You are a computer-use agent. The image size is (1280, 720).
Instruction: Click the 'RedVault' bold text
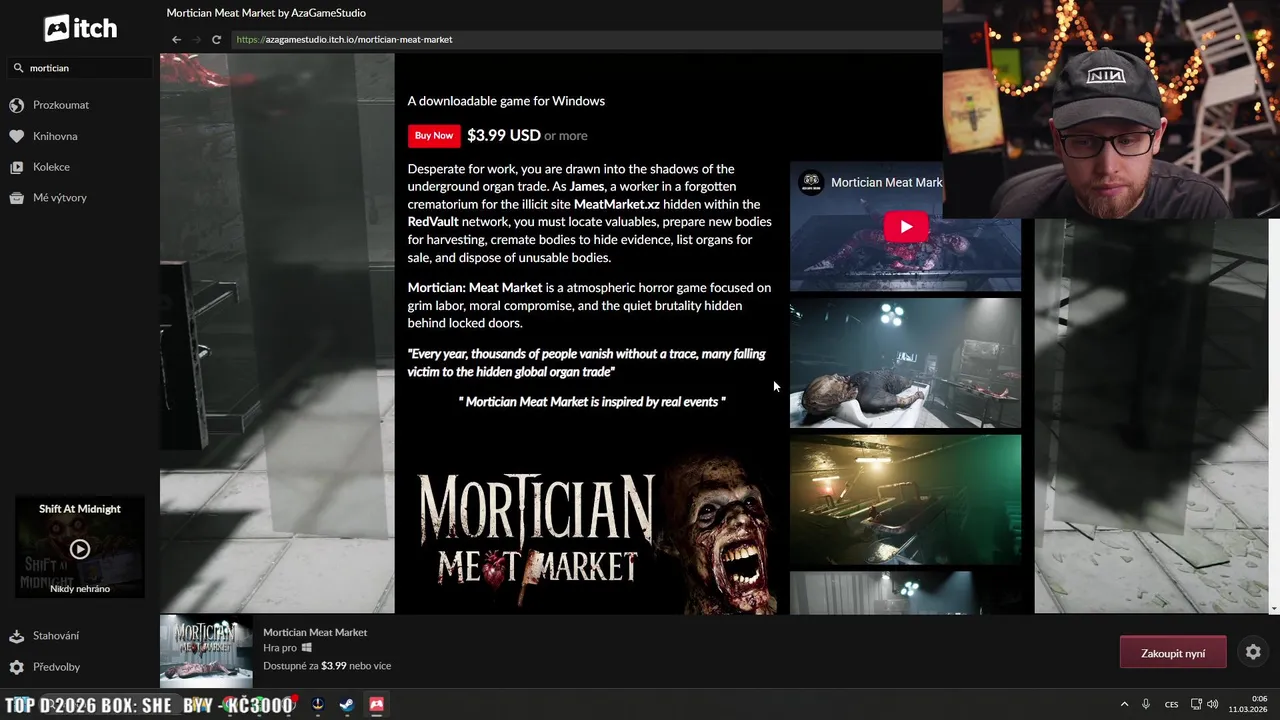433,222
